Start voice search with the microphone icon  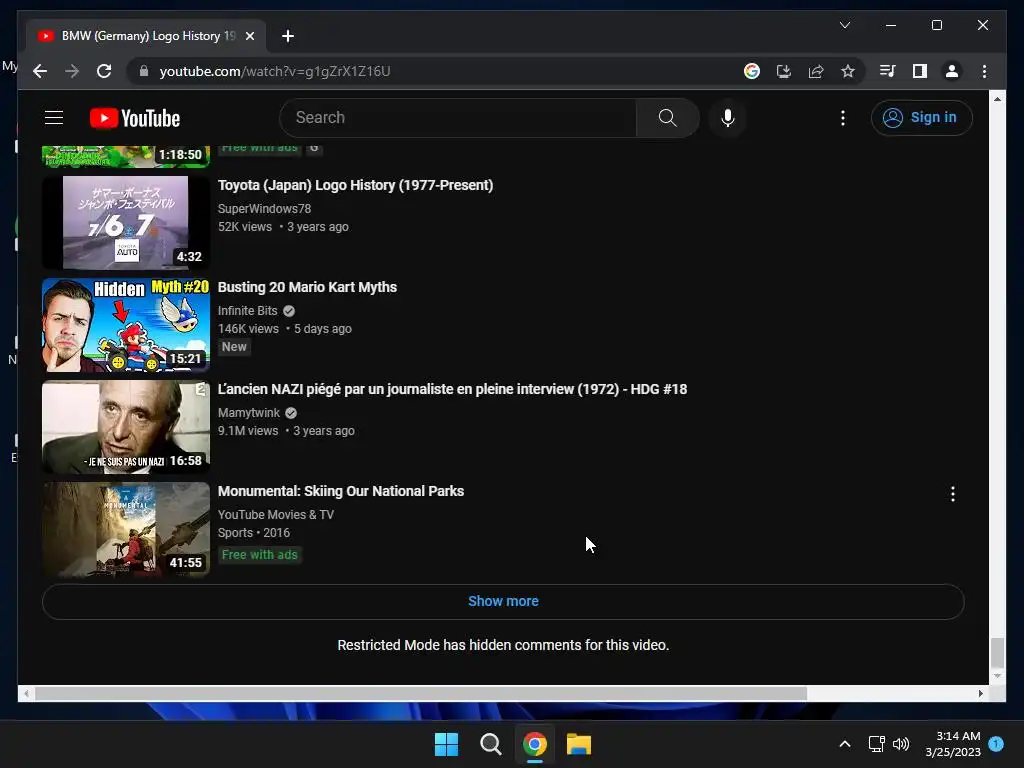[728, 118]
